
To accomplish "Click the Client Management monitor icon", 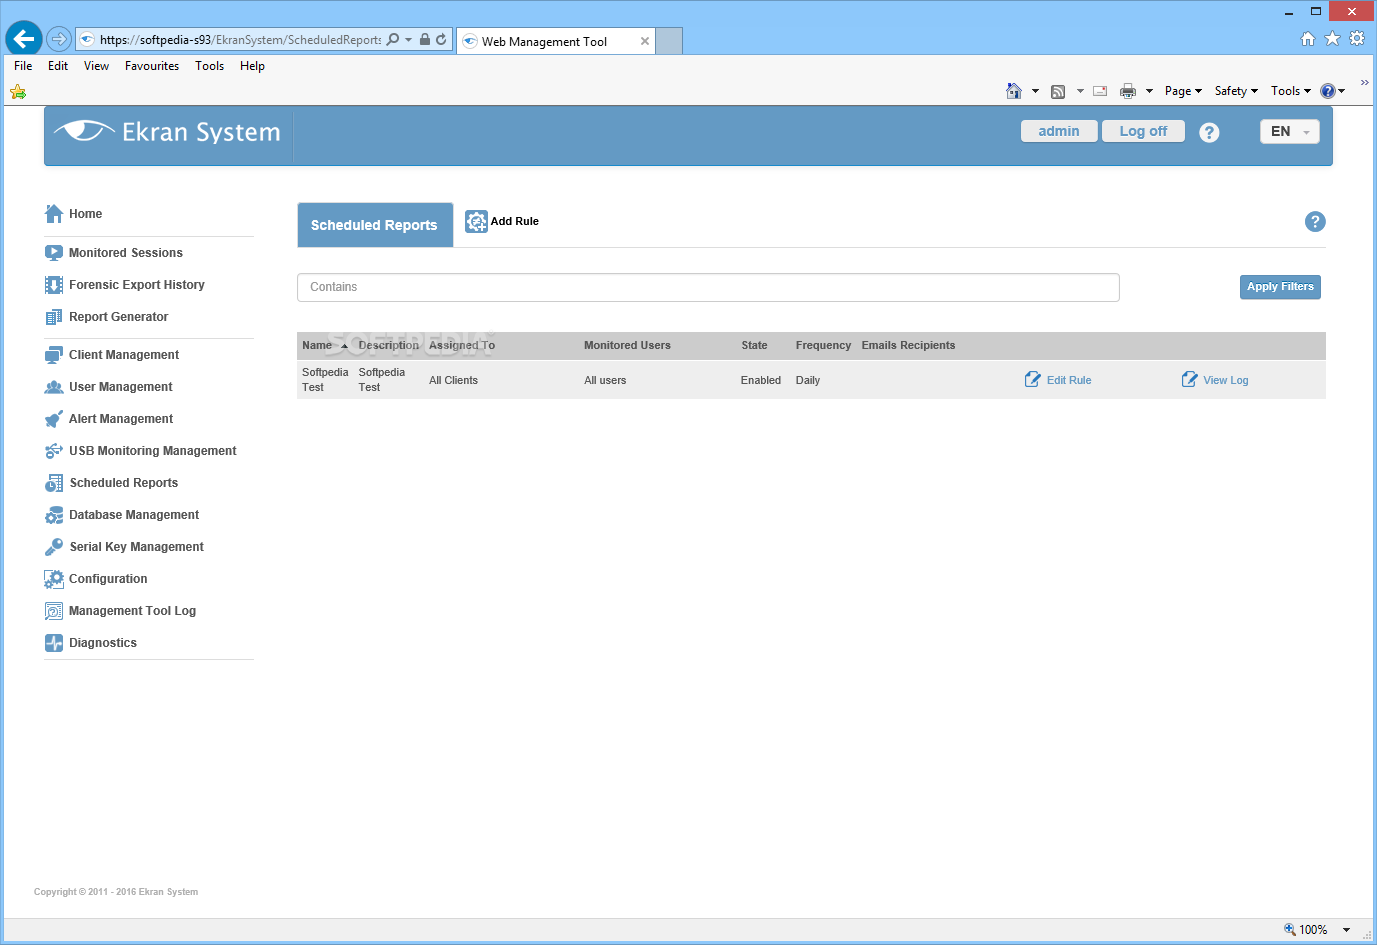I will click(54, 355).
